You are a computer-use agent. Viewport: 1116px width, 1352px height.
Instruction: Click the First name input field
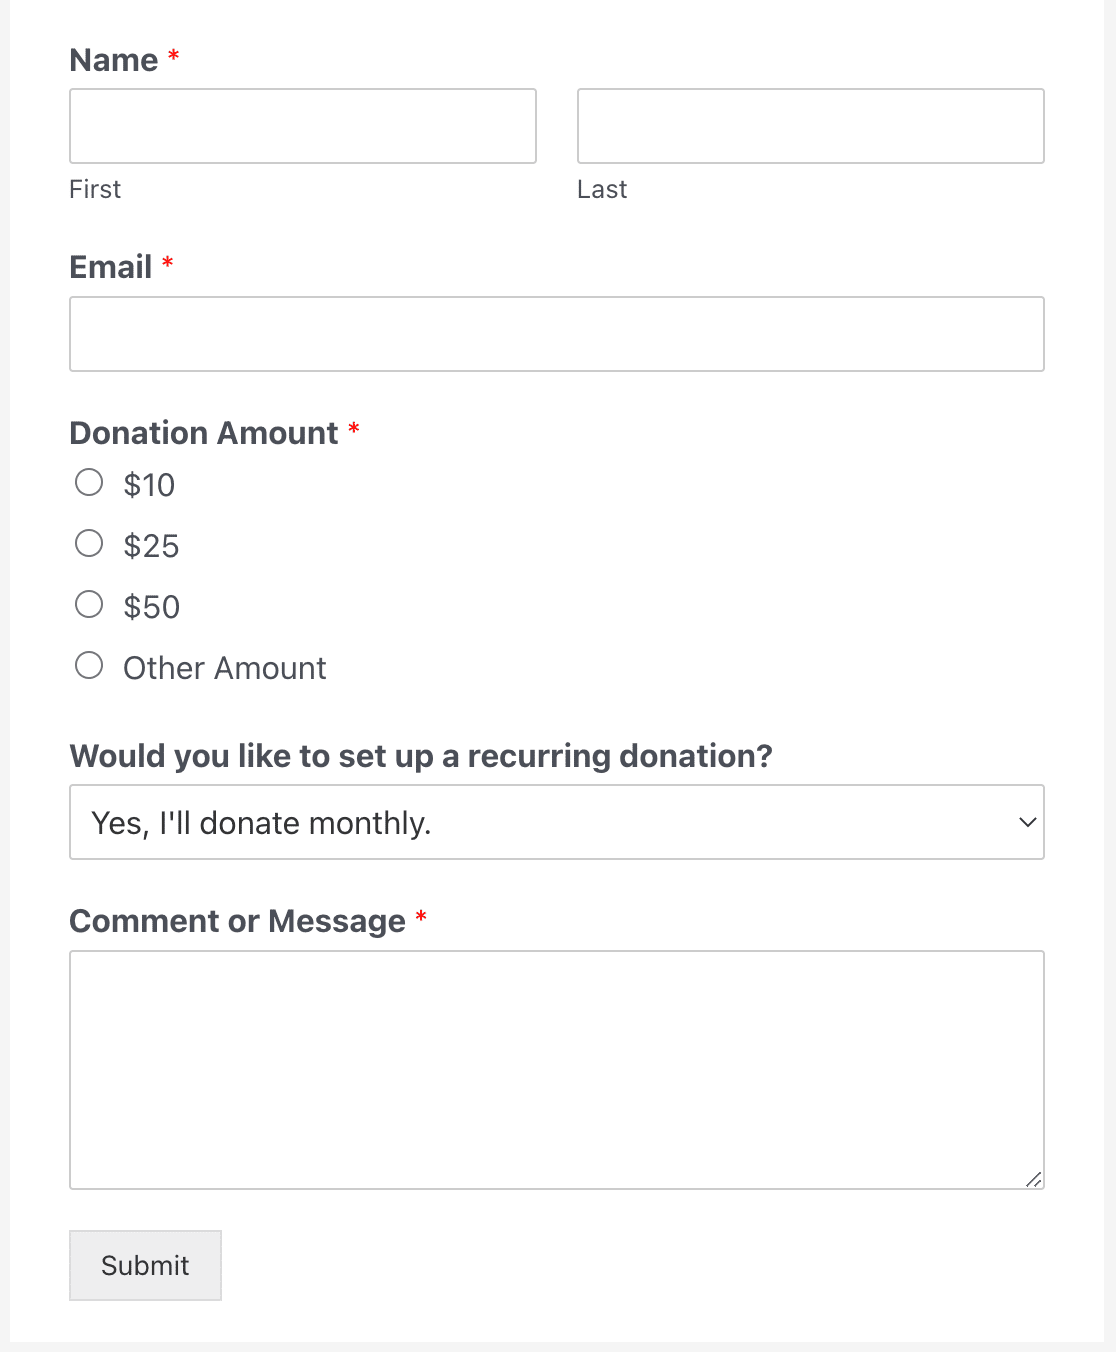point(302,126)
